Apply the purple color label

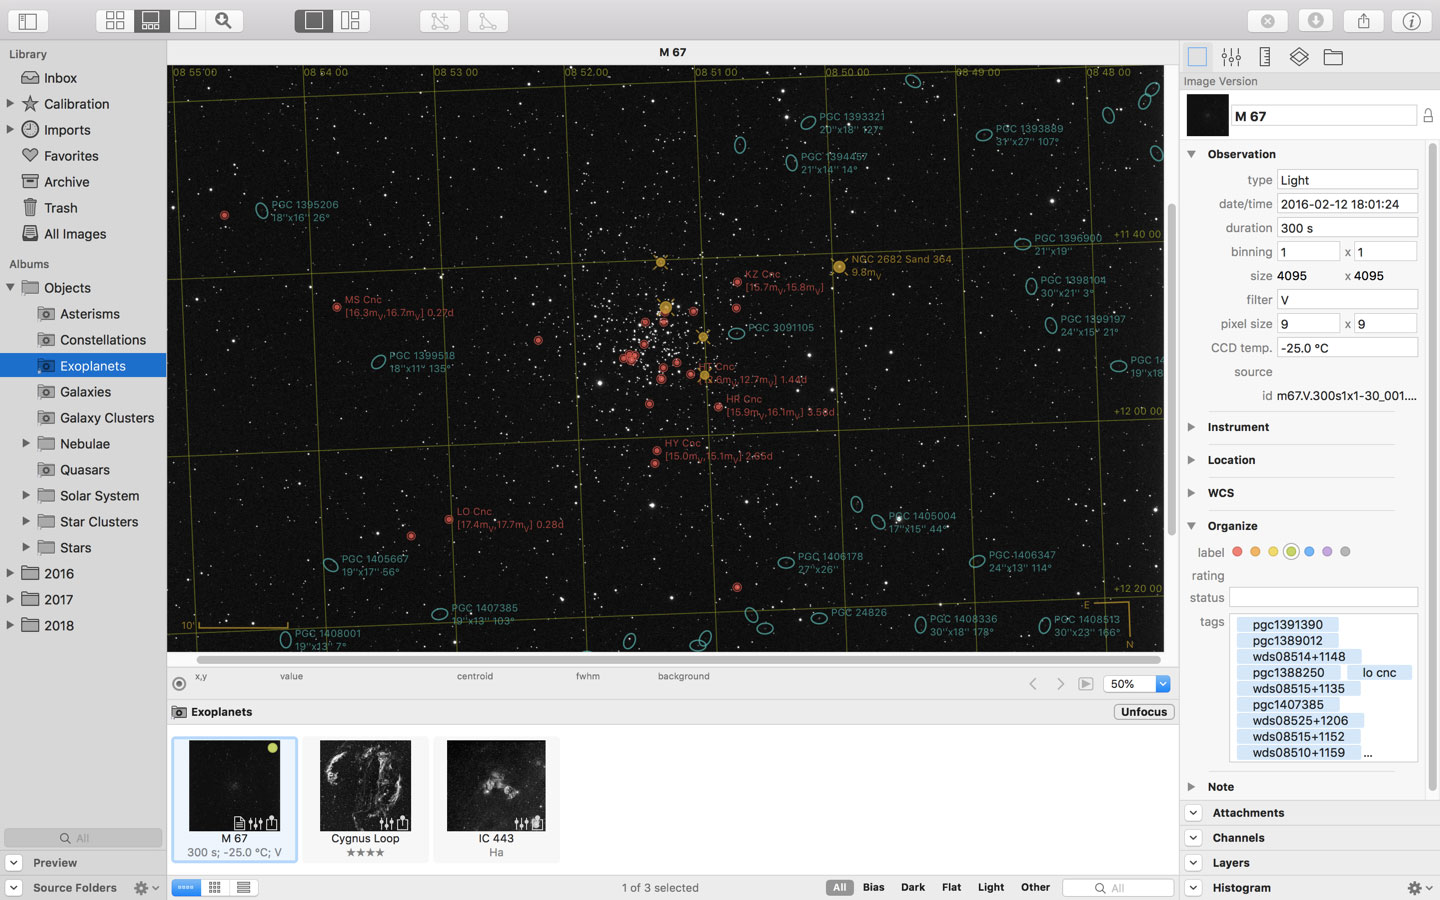tap(1327, 552)
